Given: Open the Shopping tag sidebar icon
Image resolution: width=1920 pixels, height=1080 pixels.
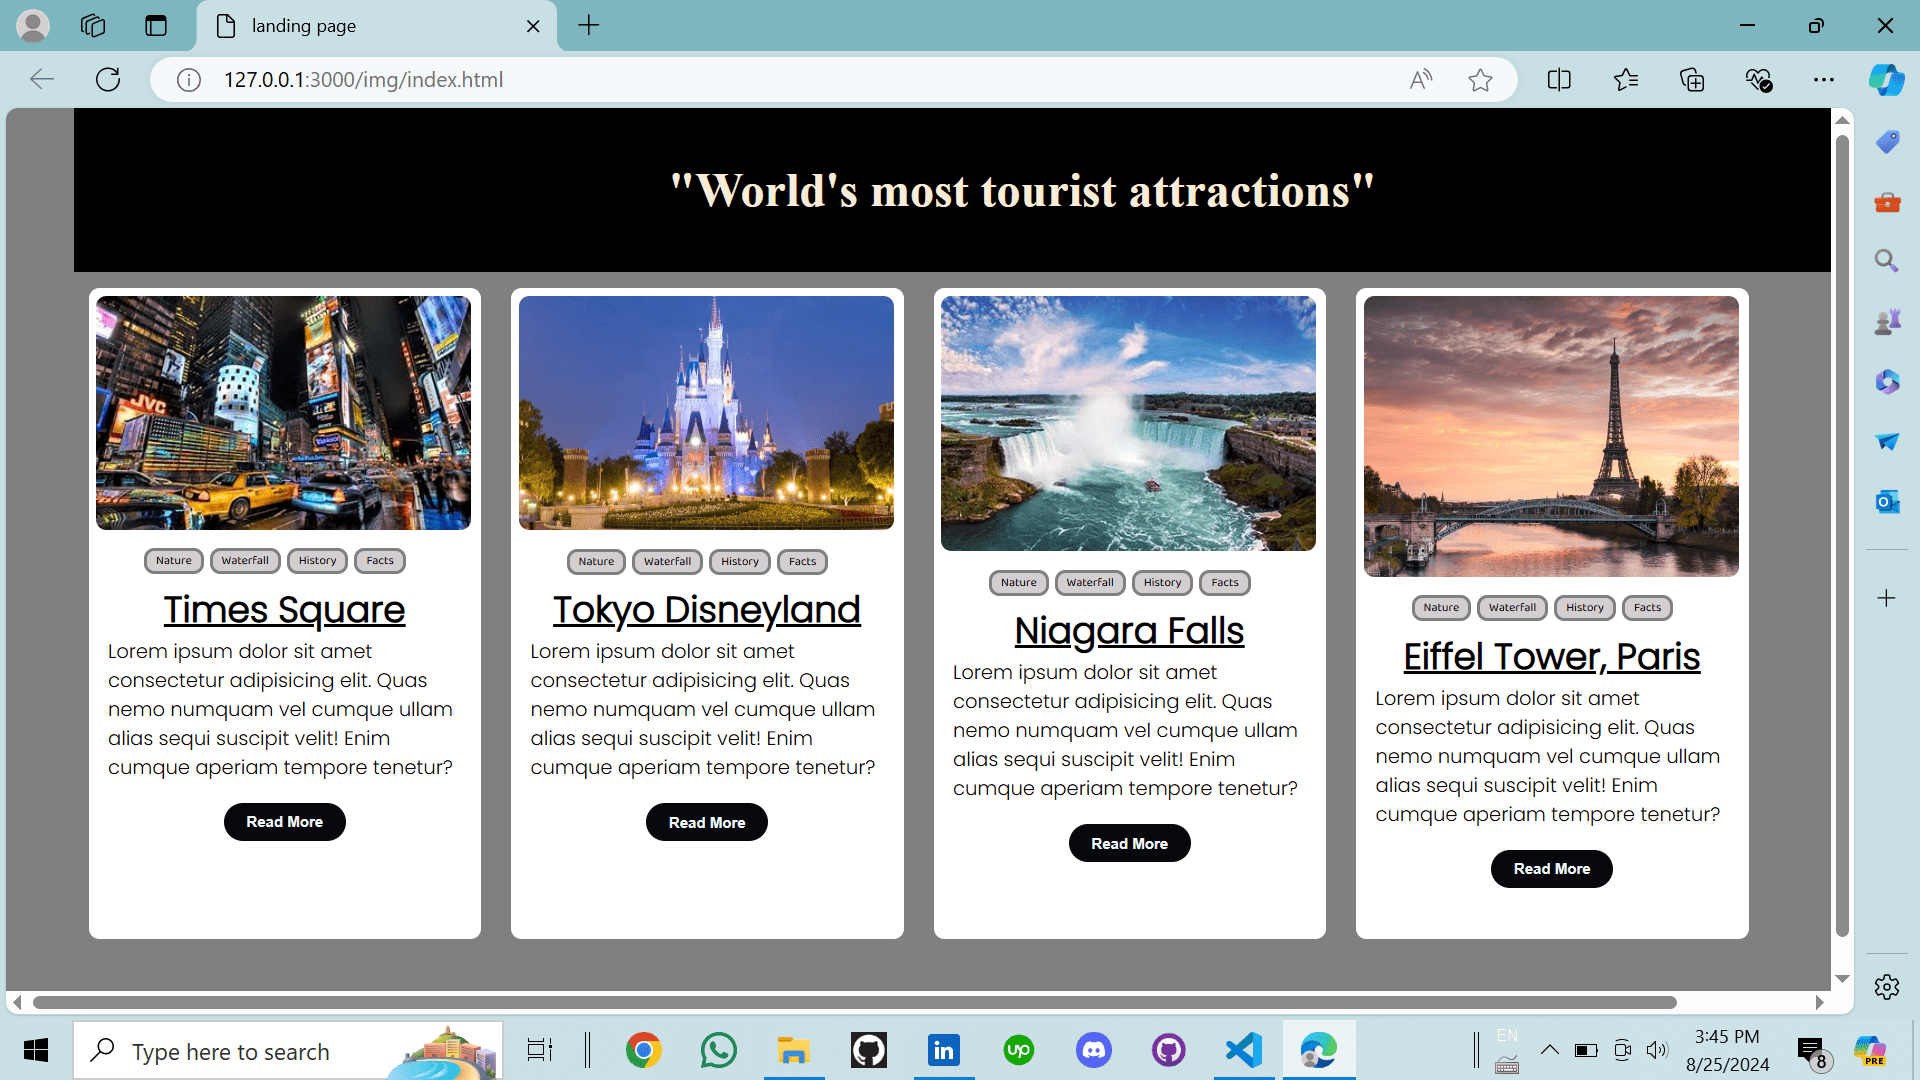Looking at the screenshot, I should tap(1887, 142).
